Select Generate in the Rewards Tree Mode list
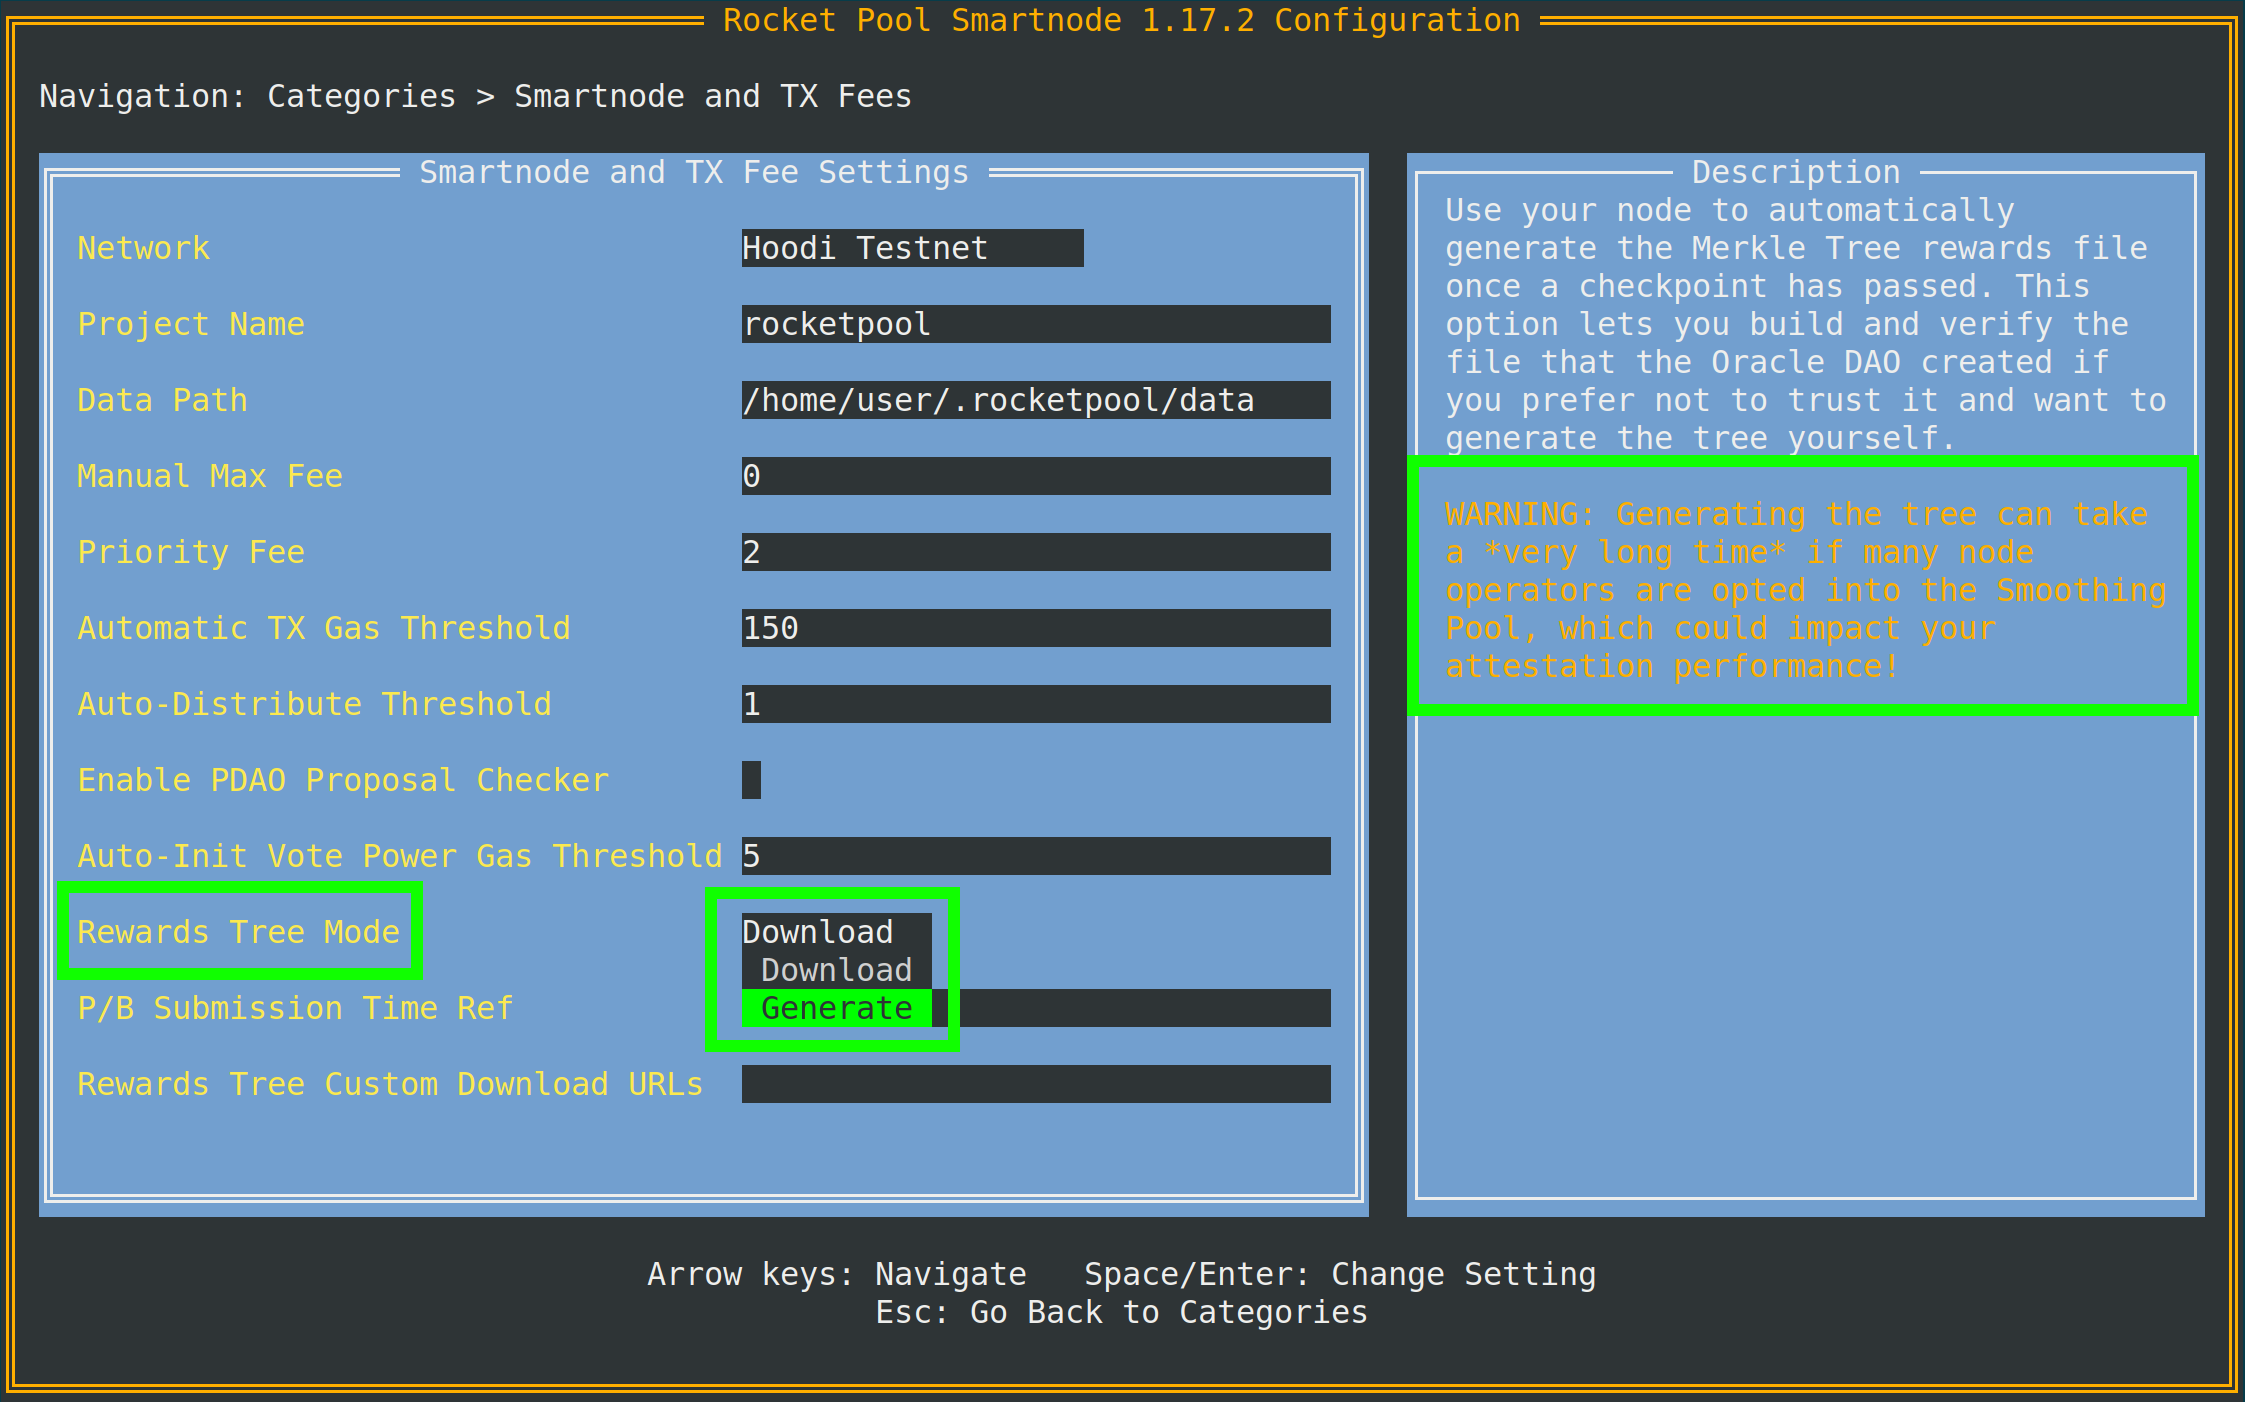The height and width of the screenshot is (1402, 2245). tap(836, 1008)
